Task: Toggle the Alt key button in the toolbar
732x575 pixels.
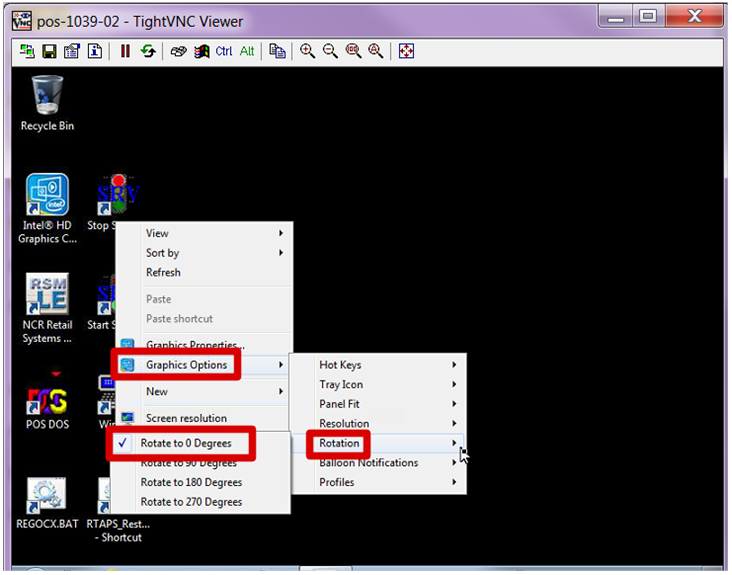Action: pos(246,51)
